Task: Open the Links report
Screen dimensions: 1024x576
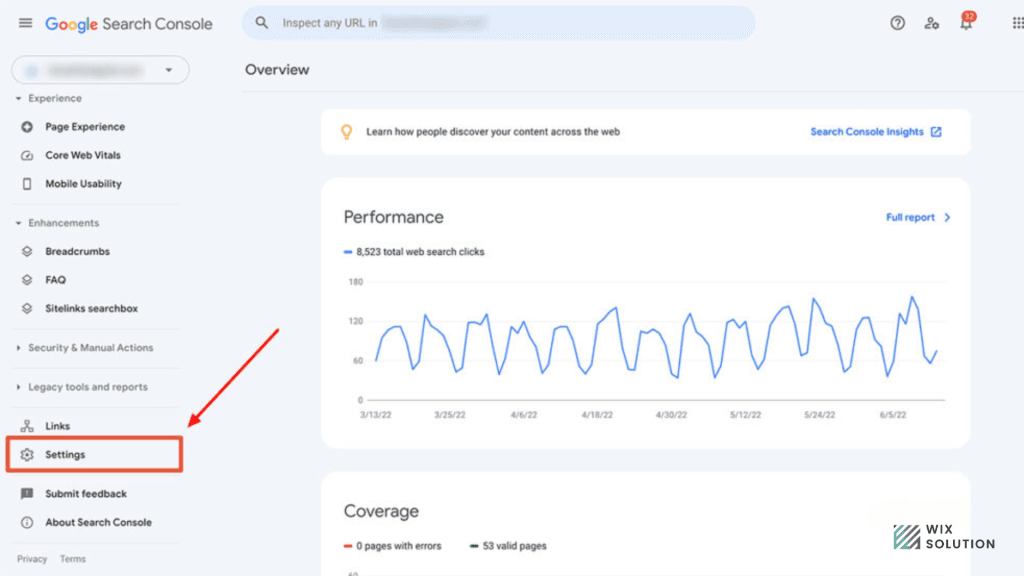Action: click(57, 426)
